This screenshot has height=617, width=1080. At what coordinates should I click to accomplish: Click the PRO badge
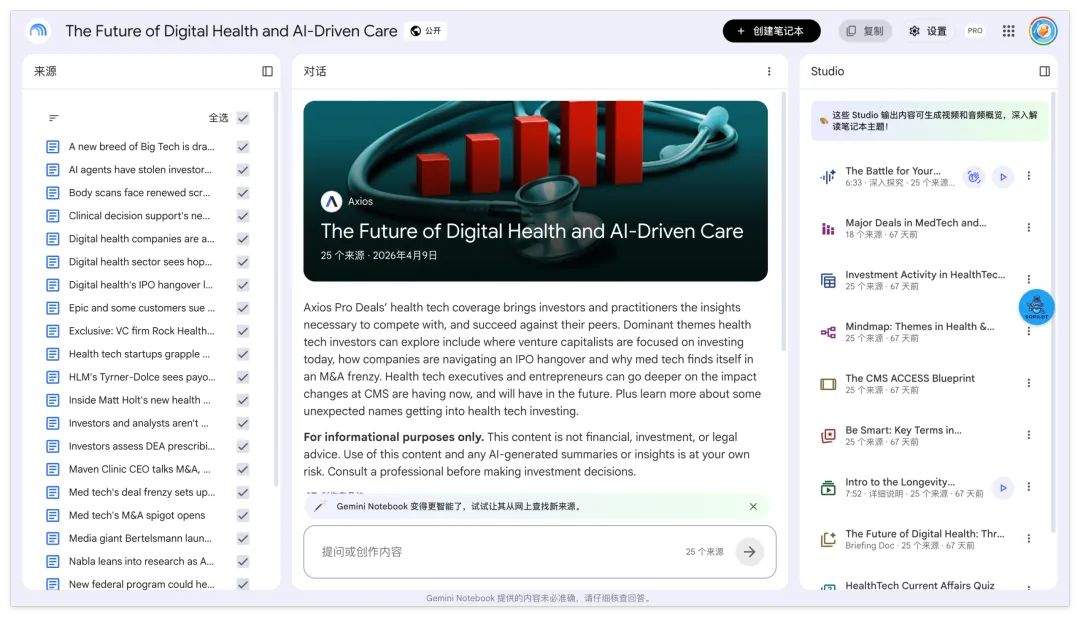pyautogui.click(x=975, y=31)
